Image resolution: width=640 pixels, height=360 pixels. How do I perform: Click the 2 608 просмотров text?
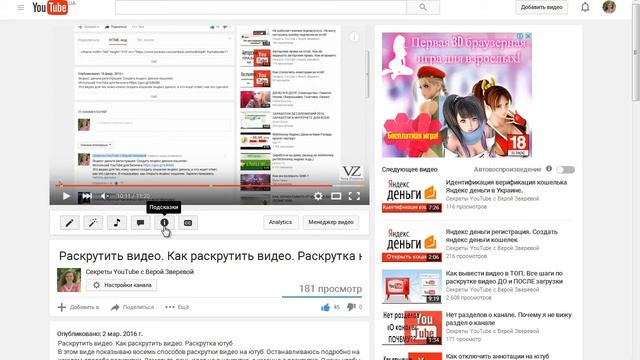(x=469, y=298)
